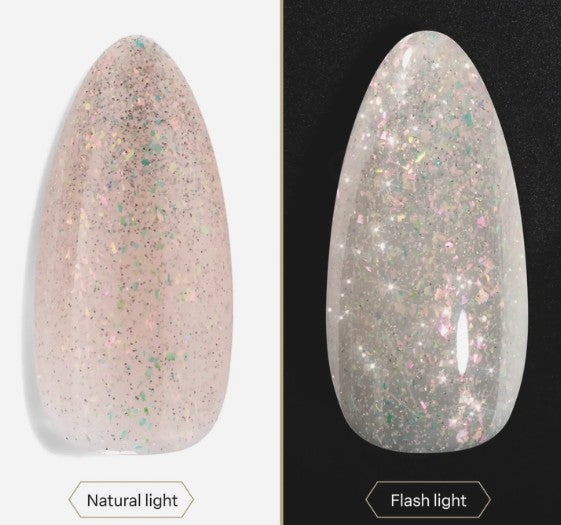Viewport: 561px width, 525px height.
Task: Select the flash light nail swatch
Action: pyautogui.click(x=428, y=242)
